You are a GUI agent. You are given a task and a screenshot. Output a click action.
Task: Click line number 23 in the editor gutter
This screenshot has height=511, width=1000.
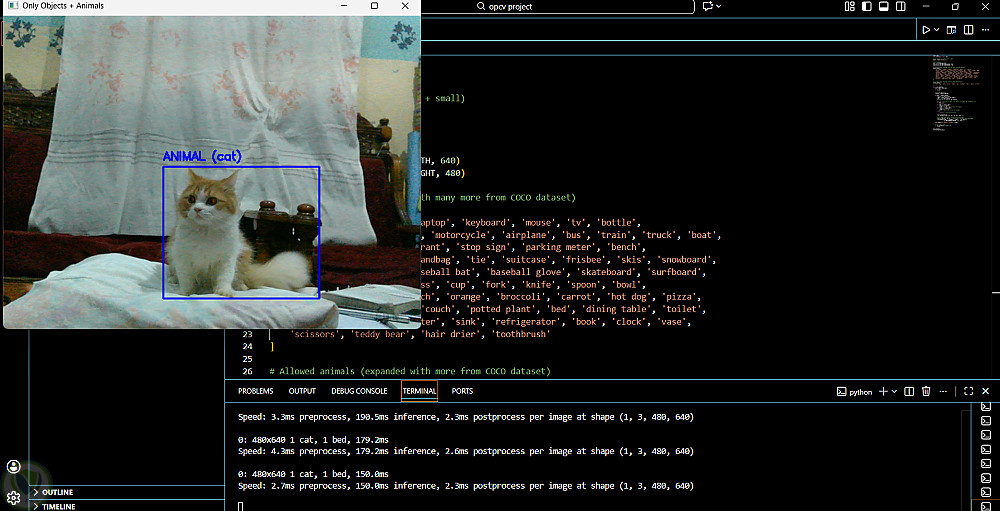[247, 334]
